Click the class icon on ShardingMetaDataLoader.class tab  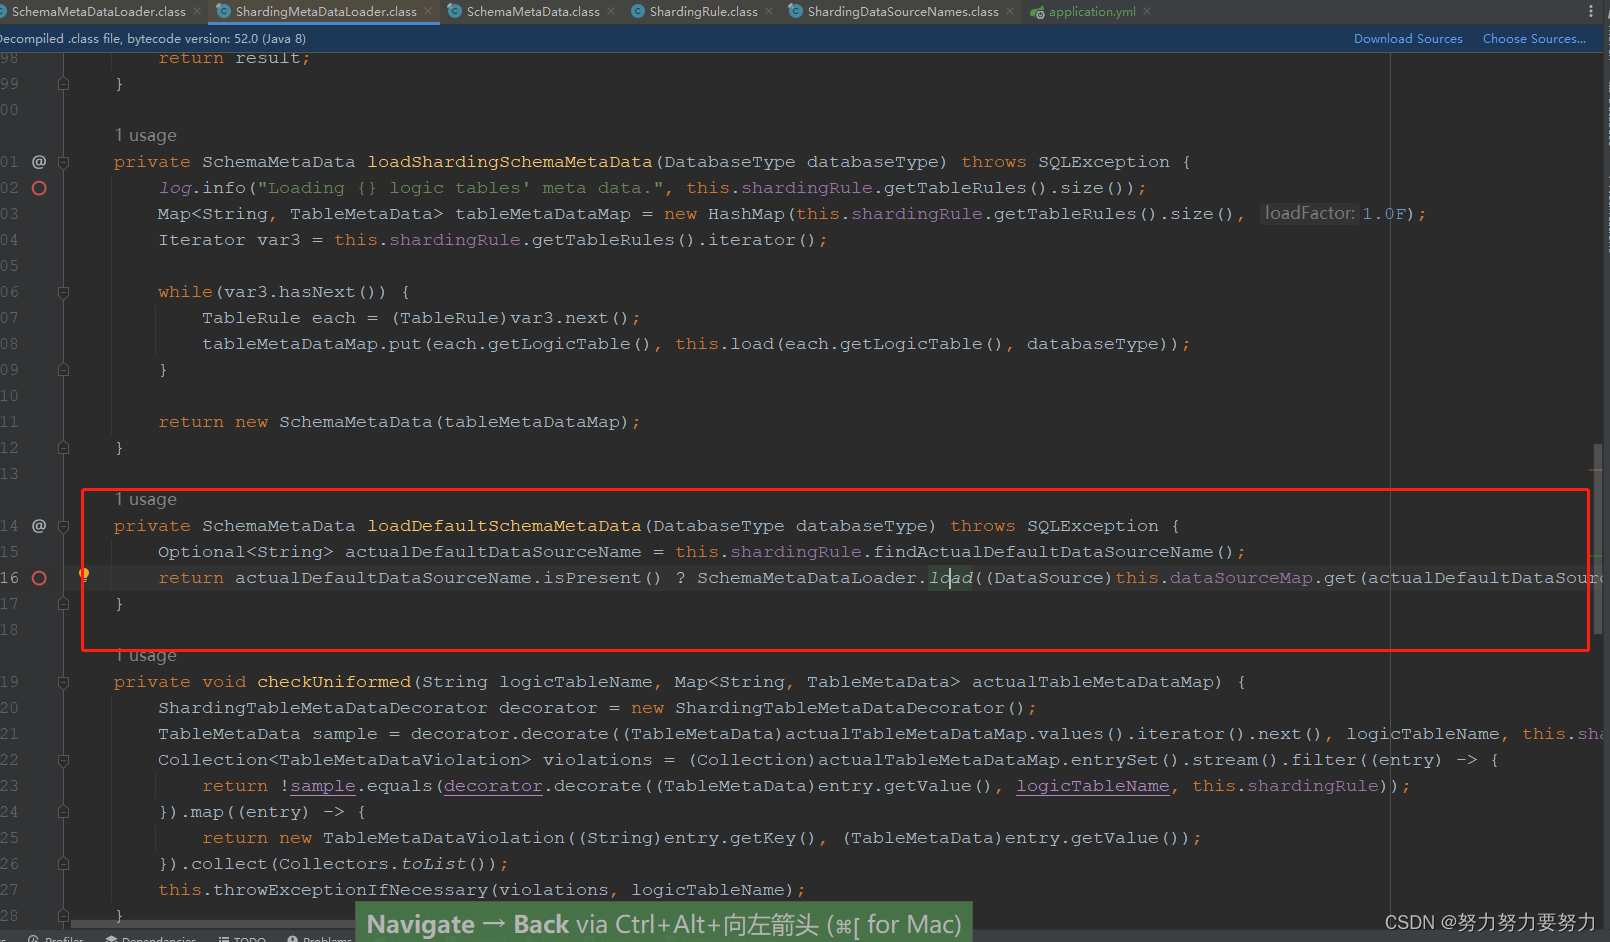point(224,12)
